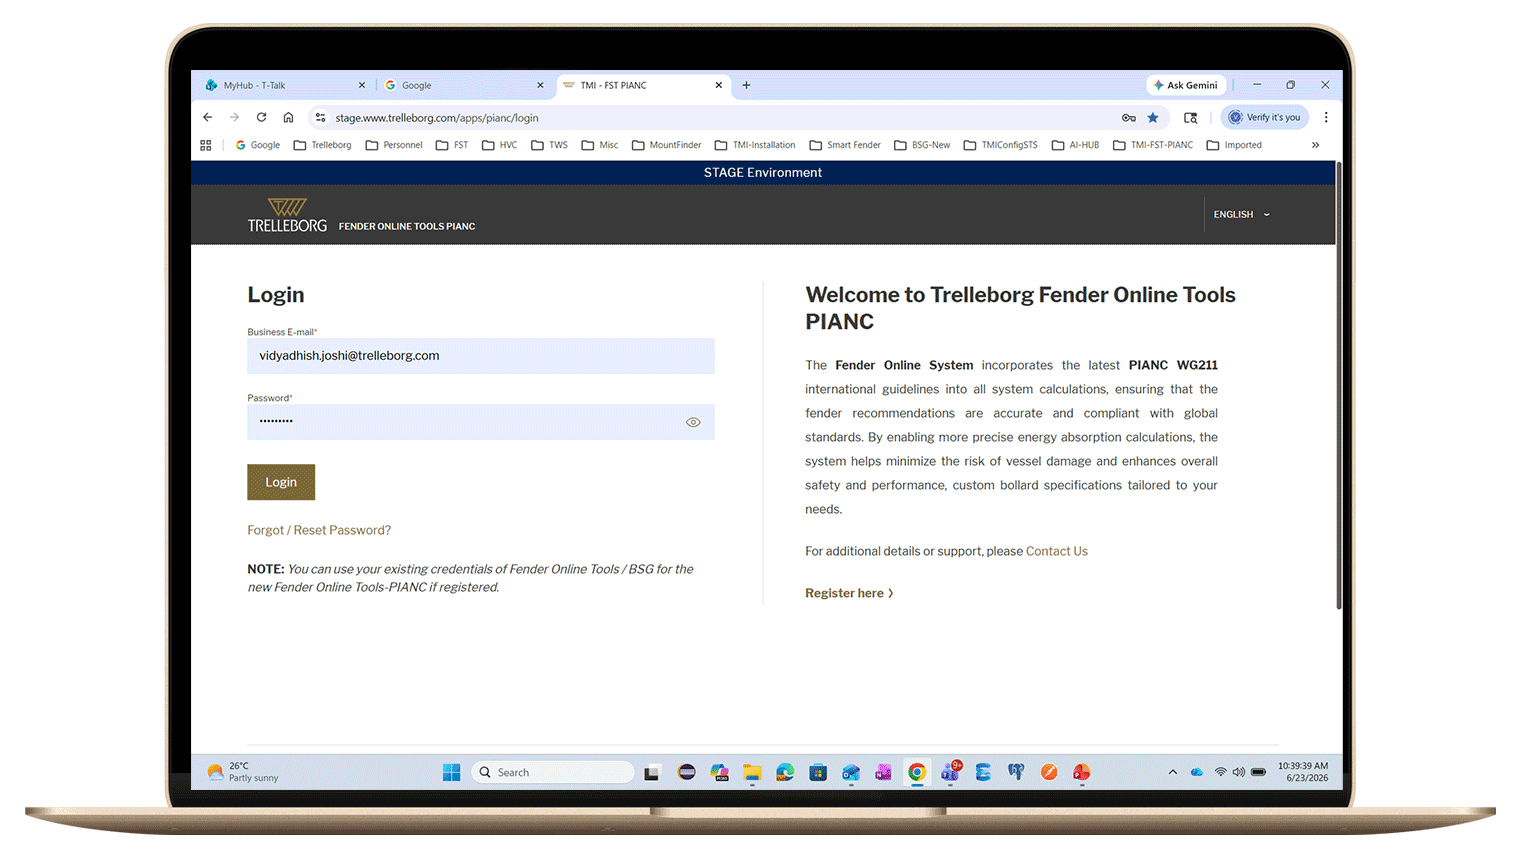
Task: Open the Wi-Fi network icon in tray
Action: [1220, 772]
